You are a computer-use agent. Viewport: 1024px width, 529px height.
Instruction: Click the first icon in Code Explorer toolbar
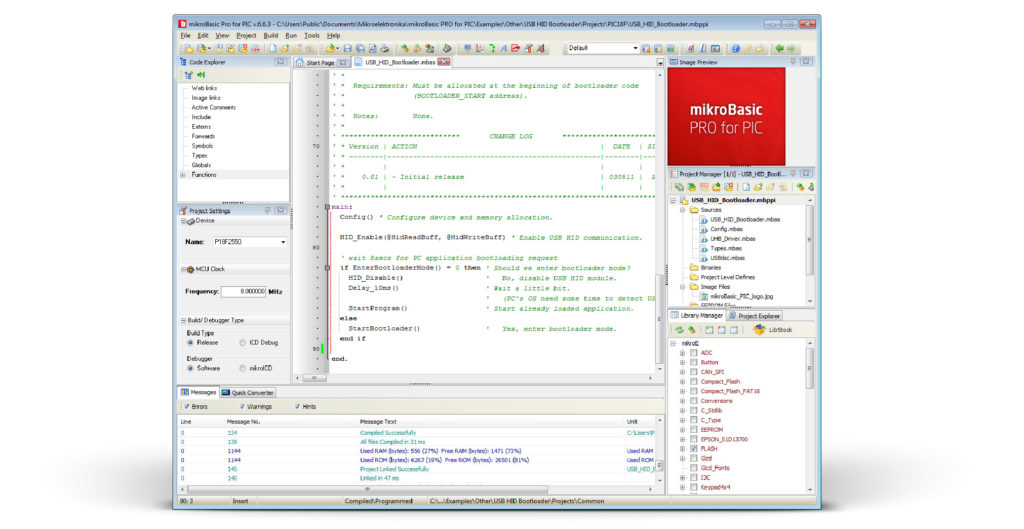188,75
